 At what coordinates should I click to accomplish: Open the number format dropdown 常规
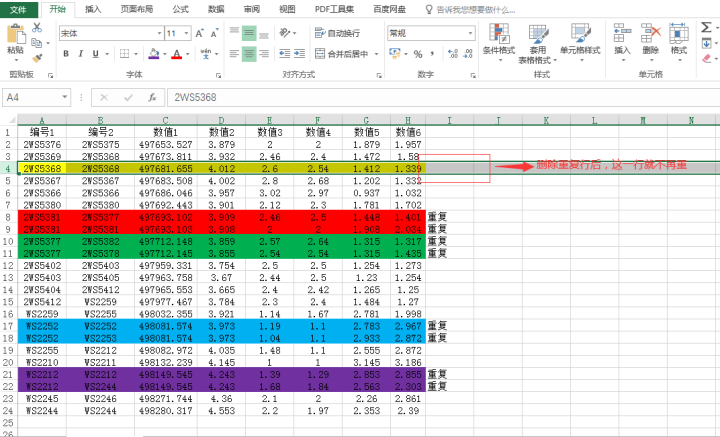471,33
